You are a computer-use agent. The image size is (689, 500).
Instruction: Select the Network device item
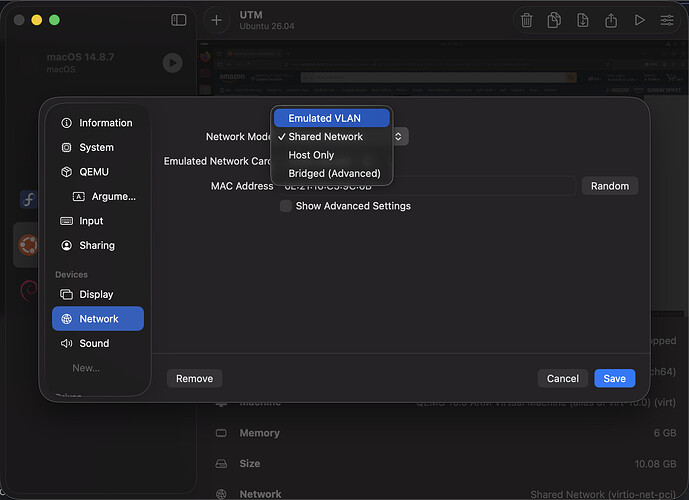click(x=98, y=319)
